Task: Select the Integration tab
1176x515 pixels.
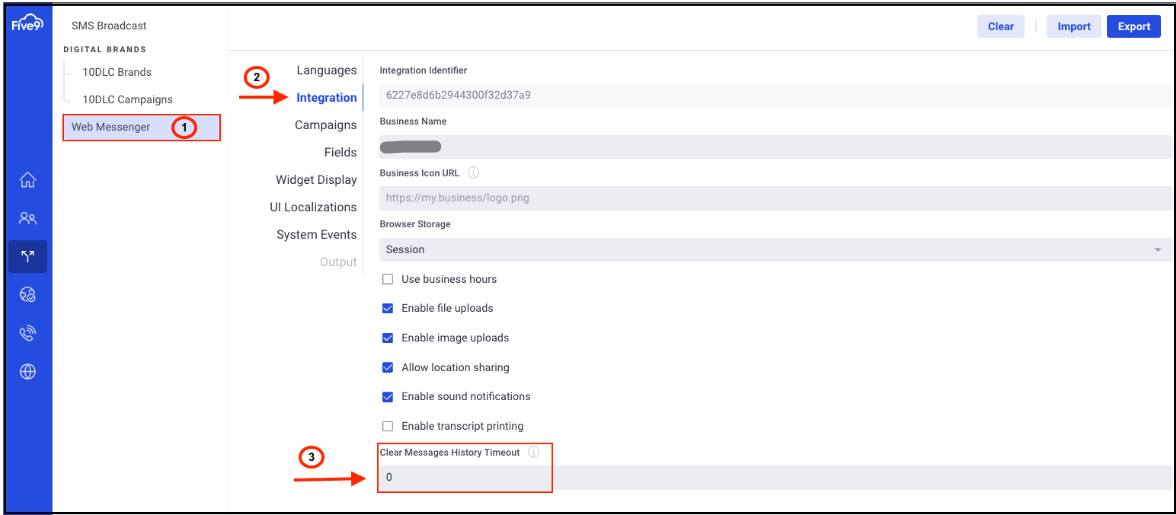Action: (326, 97)
